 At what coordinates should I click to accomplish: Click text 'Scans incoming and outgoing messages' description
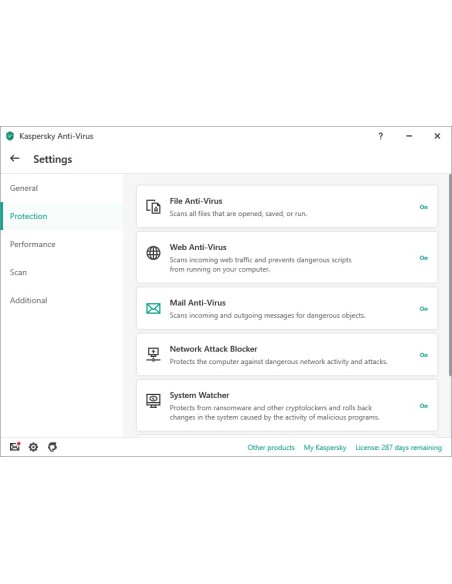tap(267, 315)
